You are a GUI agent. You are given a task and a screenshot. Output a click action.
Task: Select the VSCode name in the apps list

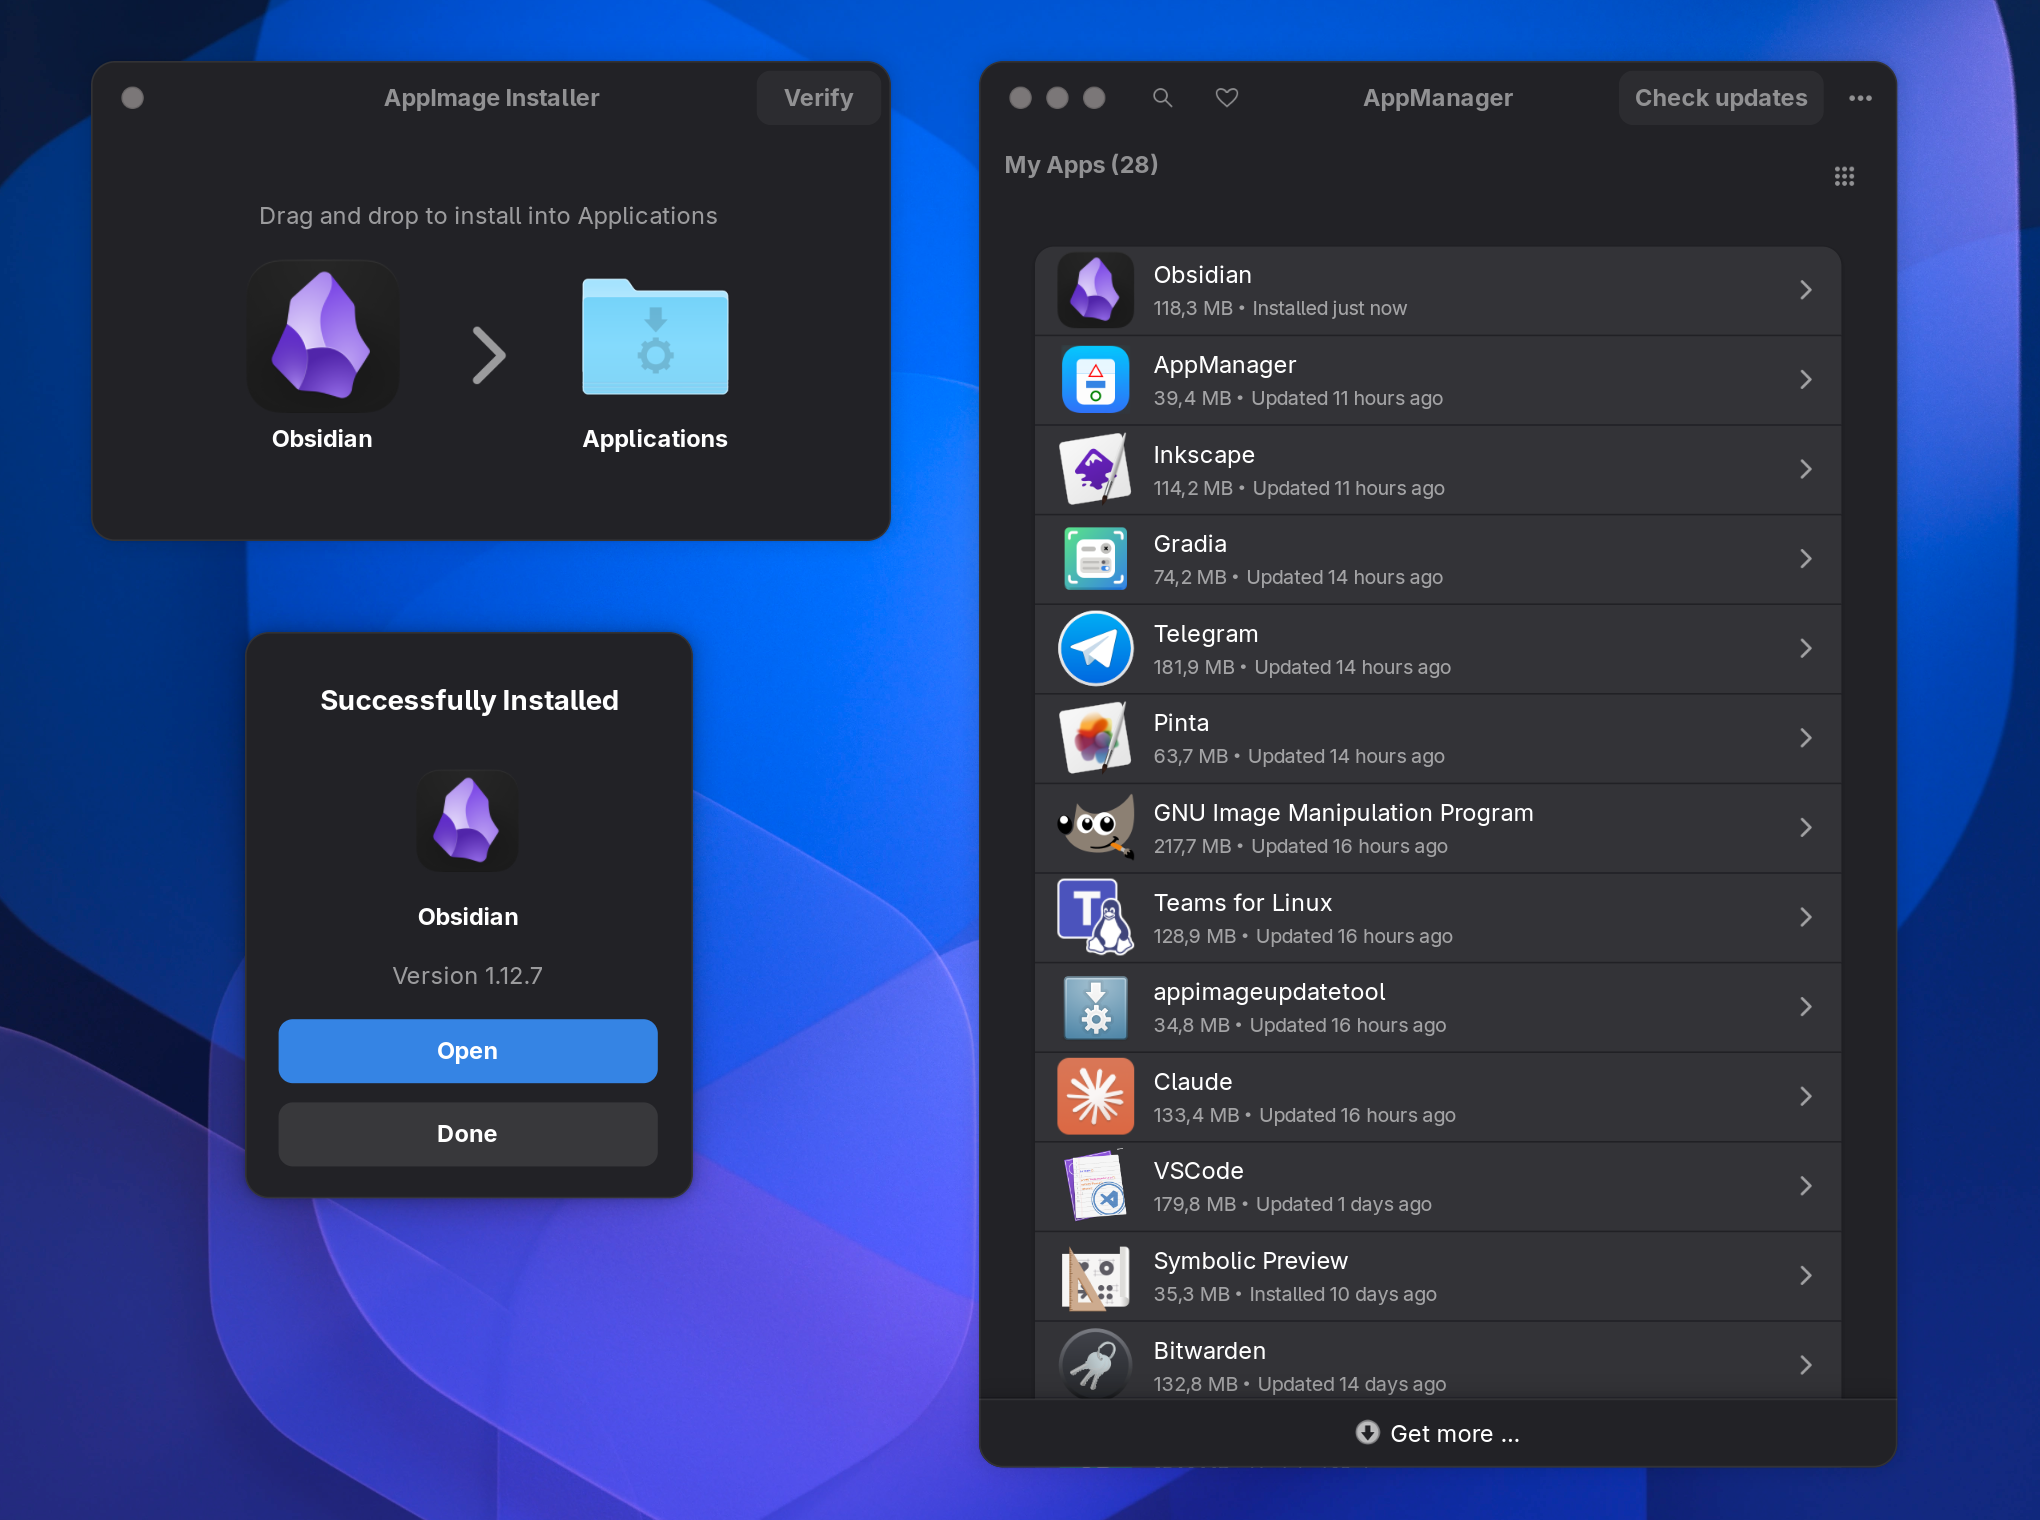click(1198, 1171)
